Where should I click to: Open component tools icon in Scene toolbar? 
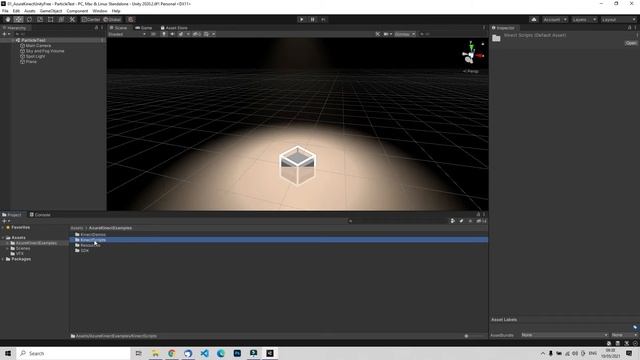point(378,34)
